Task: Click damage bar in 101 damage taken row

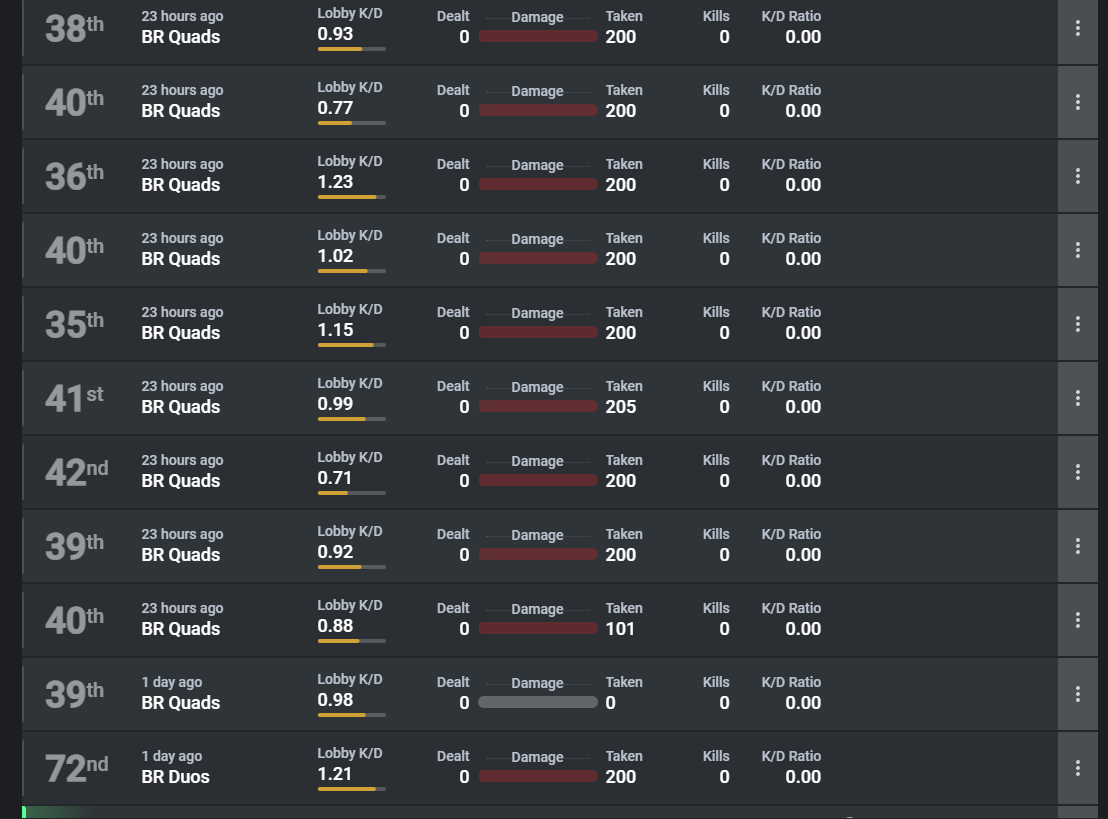Action: click(538, 628)
